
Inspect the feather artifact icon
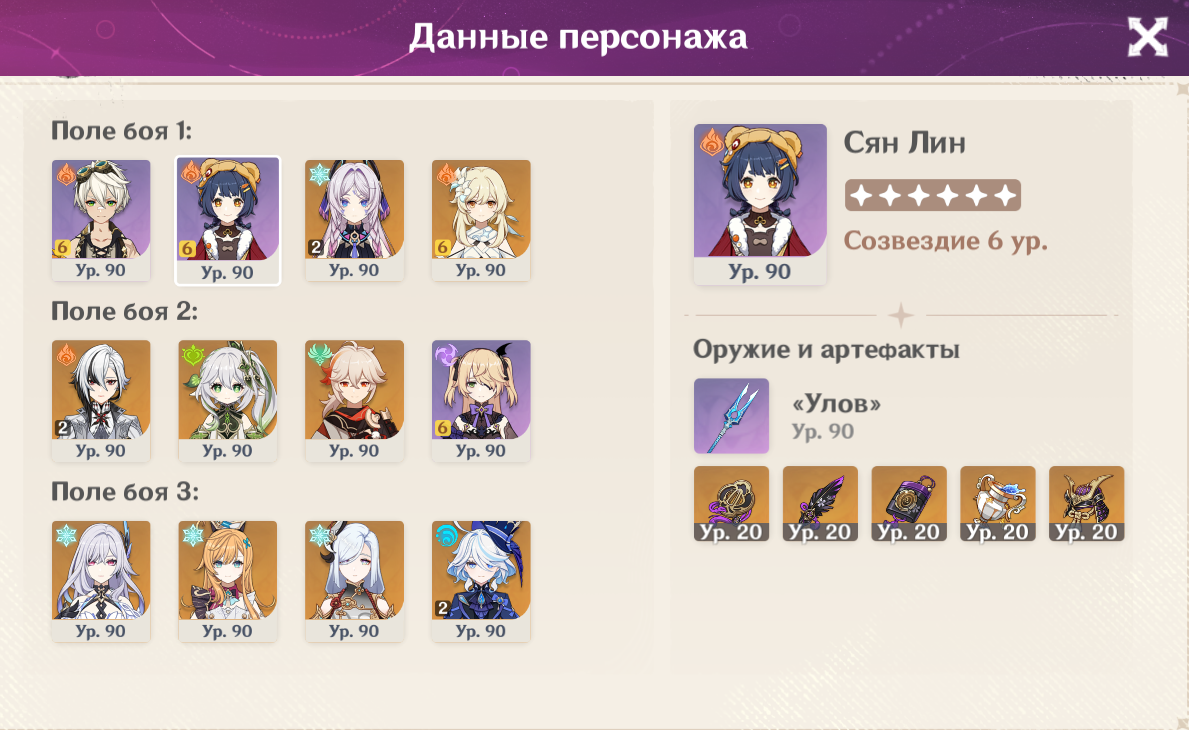820,503
